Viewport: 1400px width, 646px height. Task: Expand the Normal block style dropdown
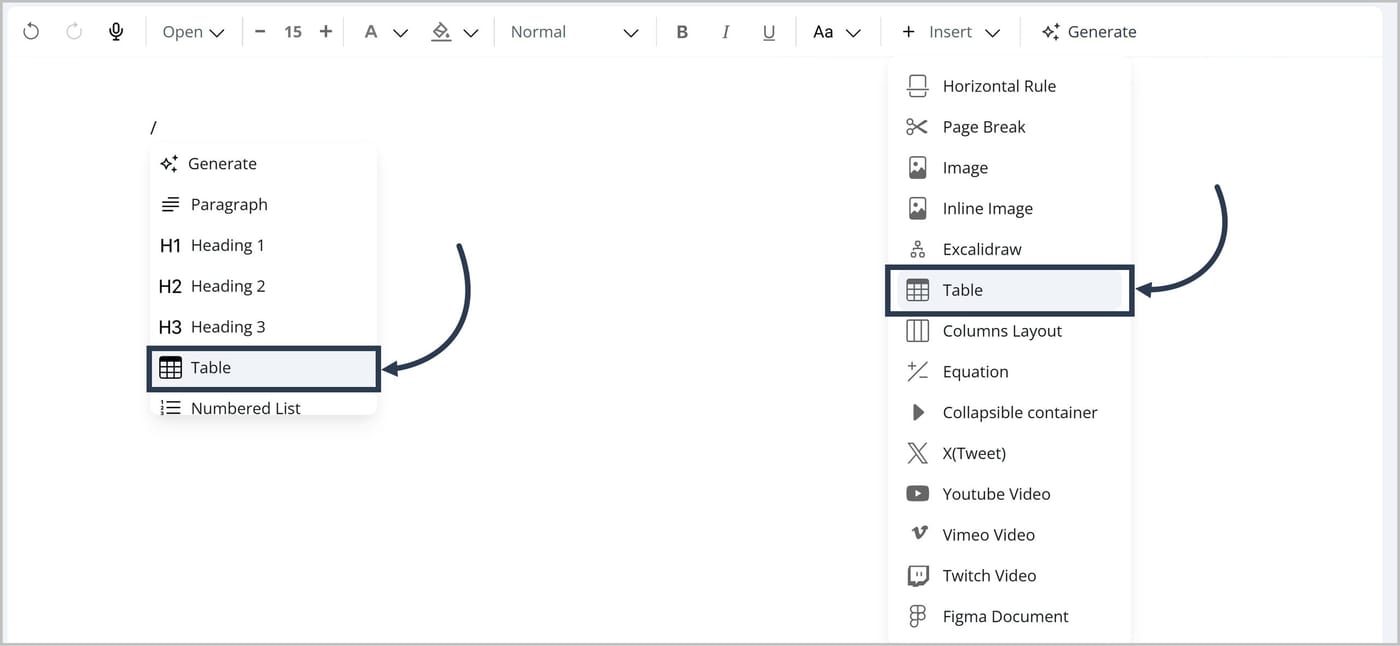tap(574, 32)
